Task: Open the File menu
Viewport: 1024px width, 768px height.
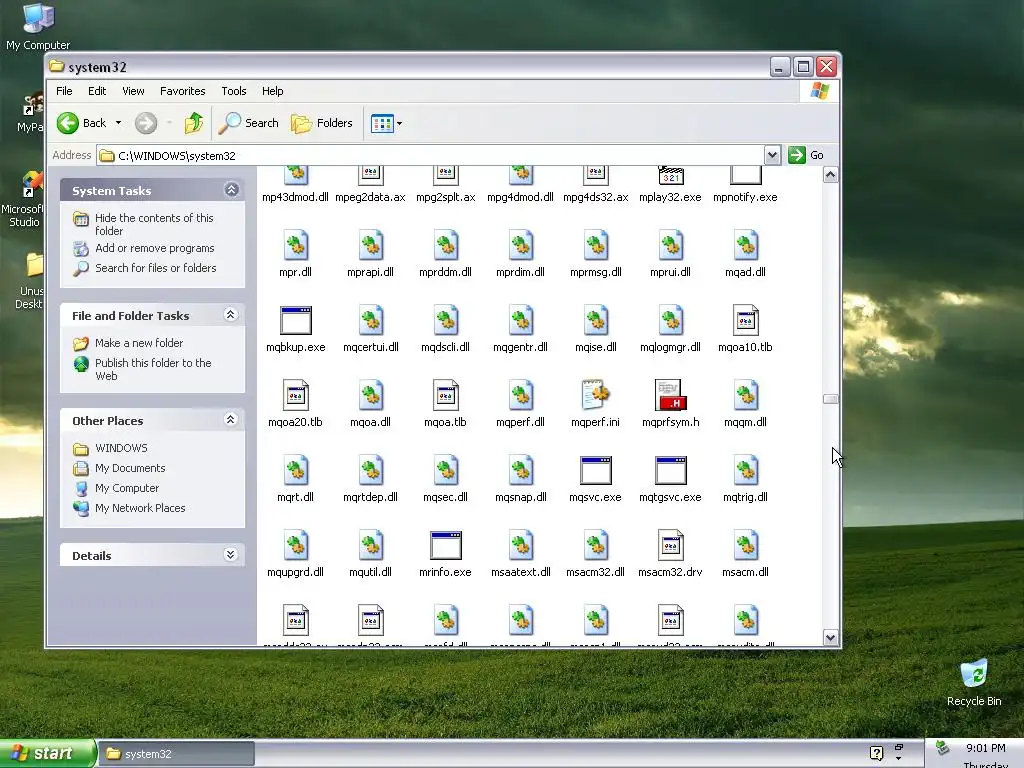Action: point(64,91)
